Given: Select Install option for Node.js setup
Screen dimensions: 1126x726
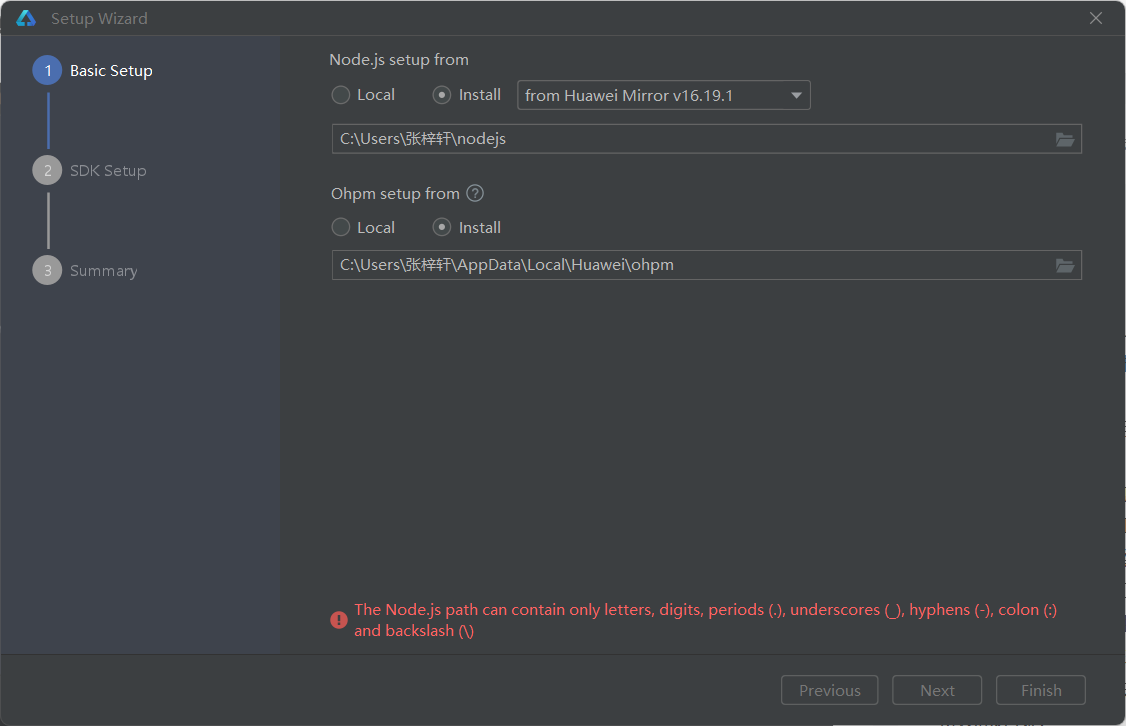Looking at the screenshot, I should [x=467, y=95].
